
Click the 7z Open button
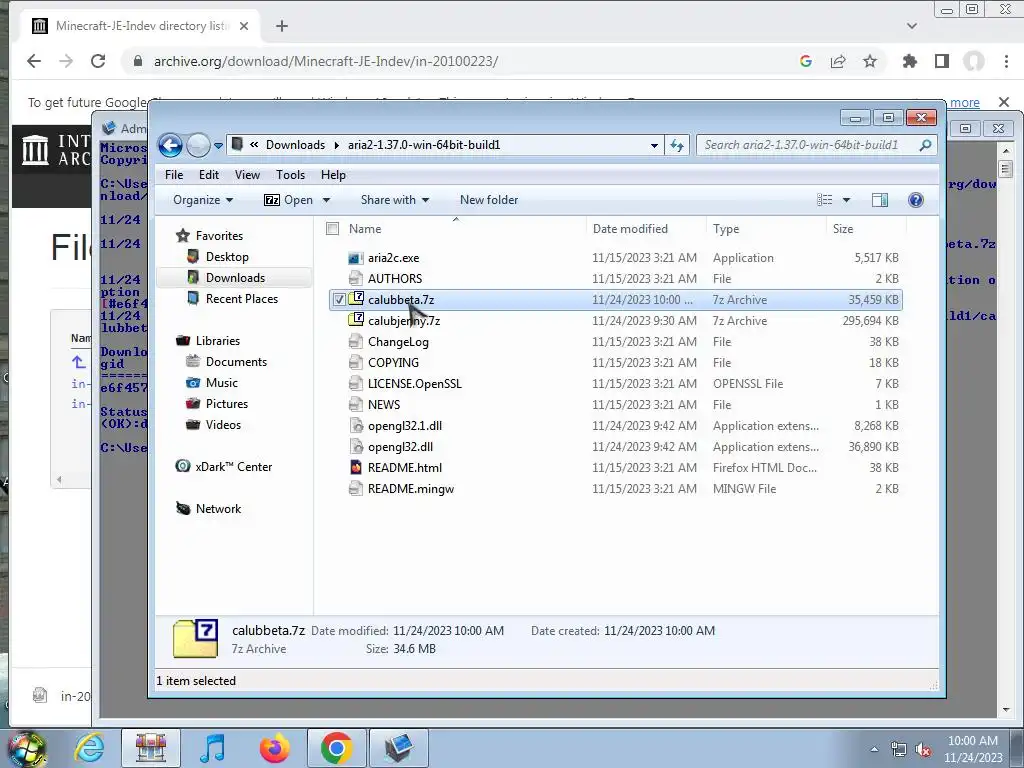click(x=289, y=200)
